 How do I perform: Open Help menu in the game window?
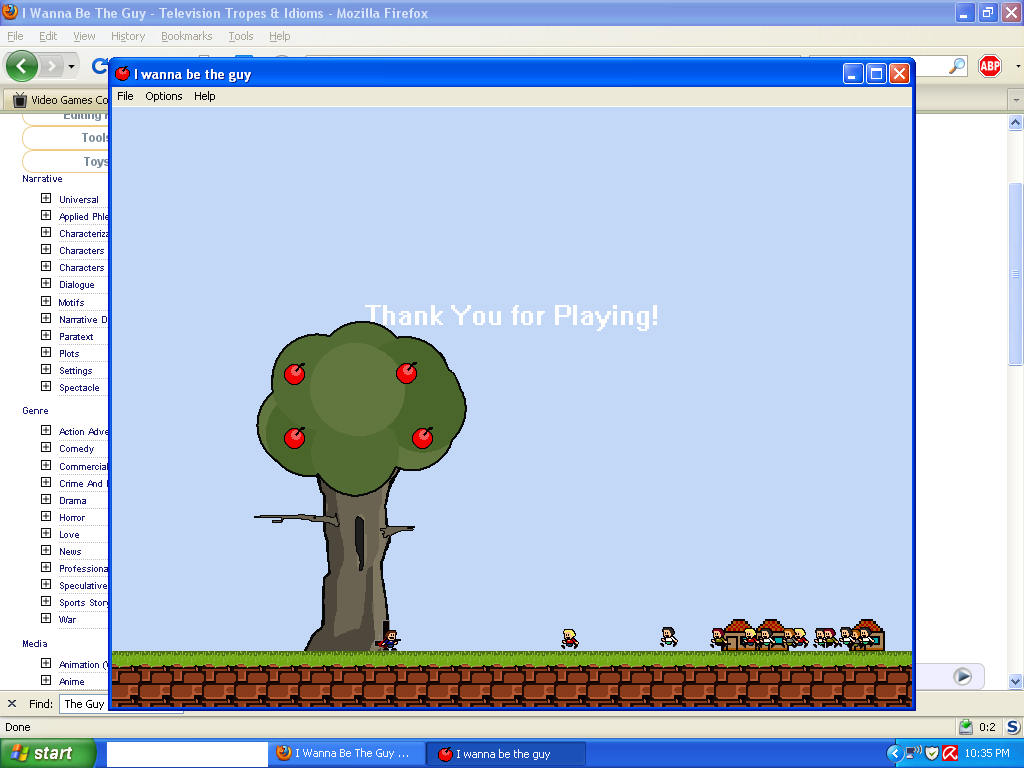point(204,96)
